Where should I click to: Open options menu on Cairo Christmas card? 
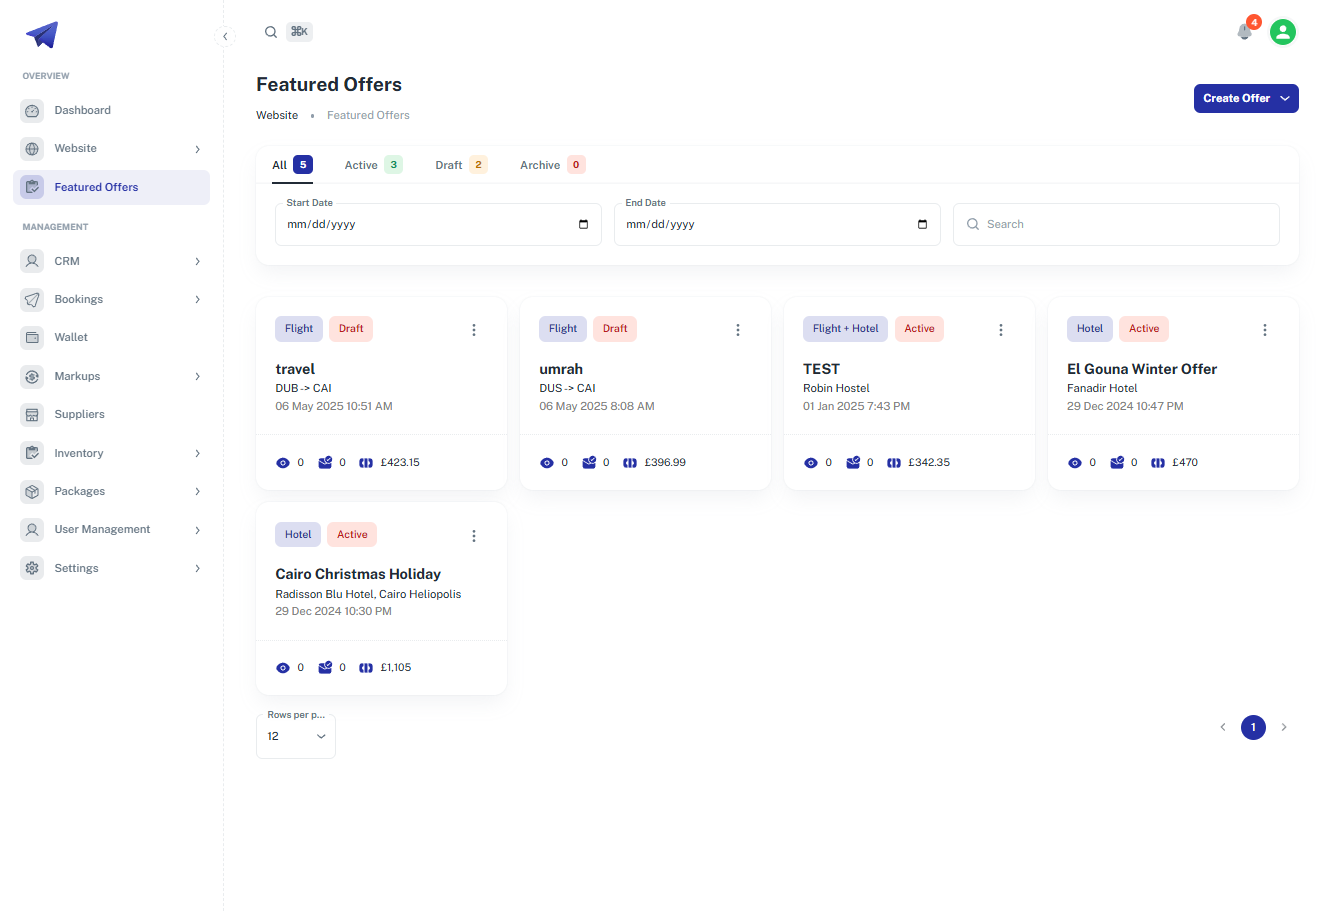tap(474, 536)
